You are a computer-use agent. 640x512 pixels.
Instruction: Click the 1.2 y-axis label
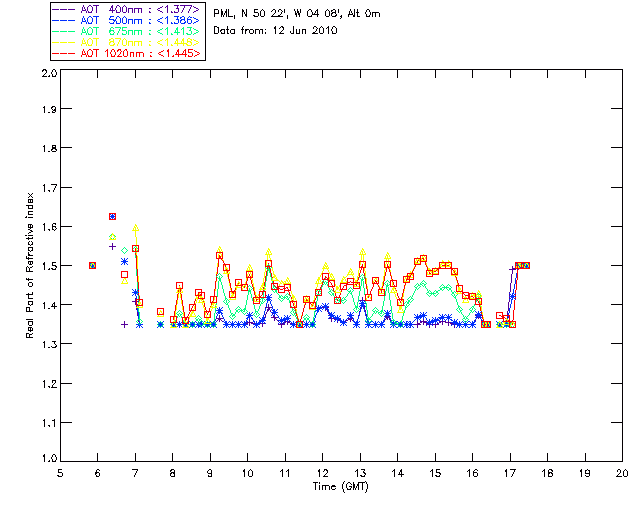point(49,383)
